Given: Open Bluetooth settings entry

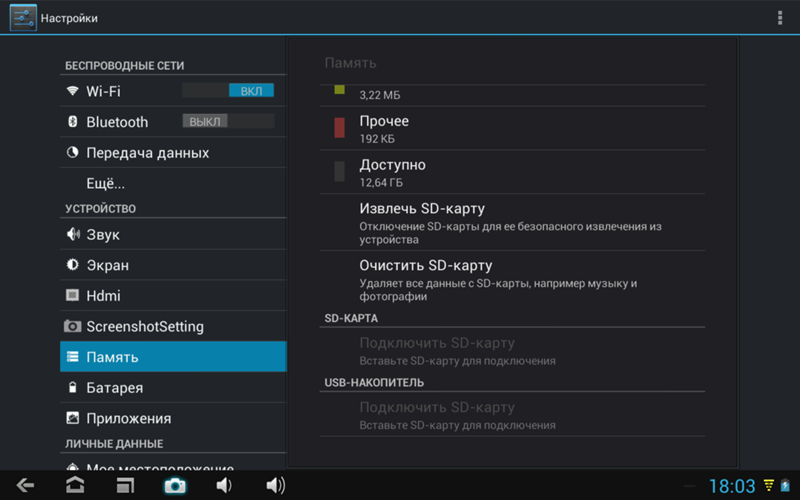Looking at the screenshot, I should coord(173,121).
